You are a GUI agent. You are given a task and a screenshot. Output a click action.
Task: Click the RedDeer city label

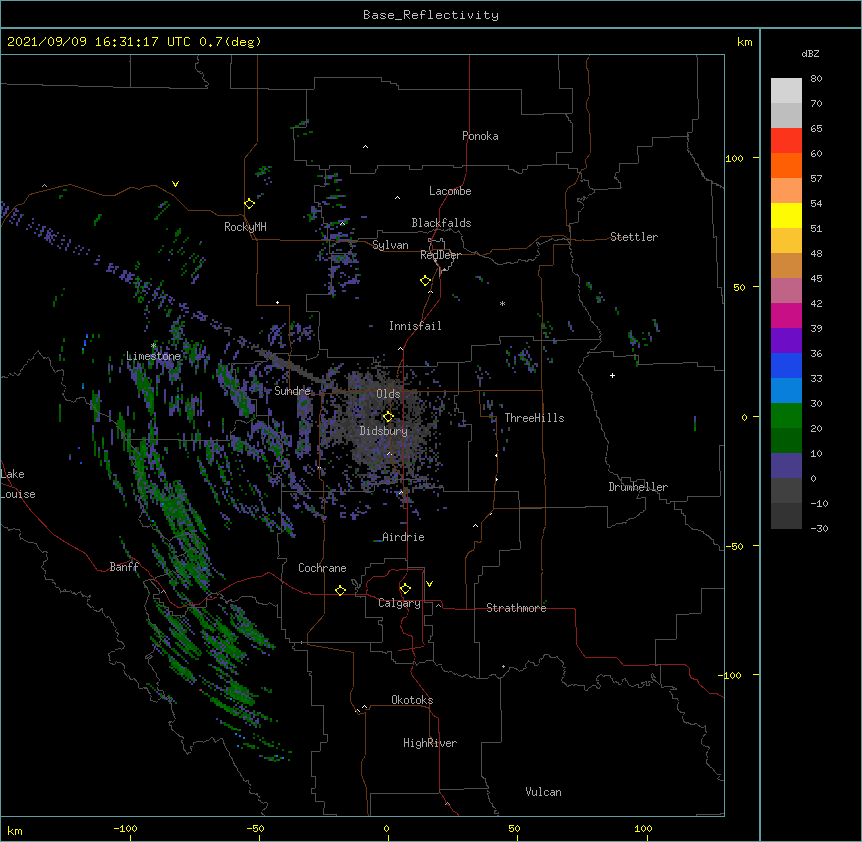[x=440, y=255]
